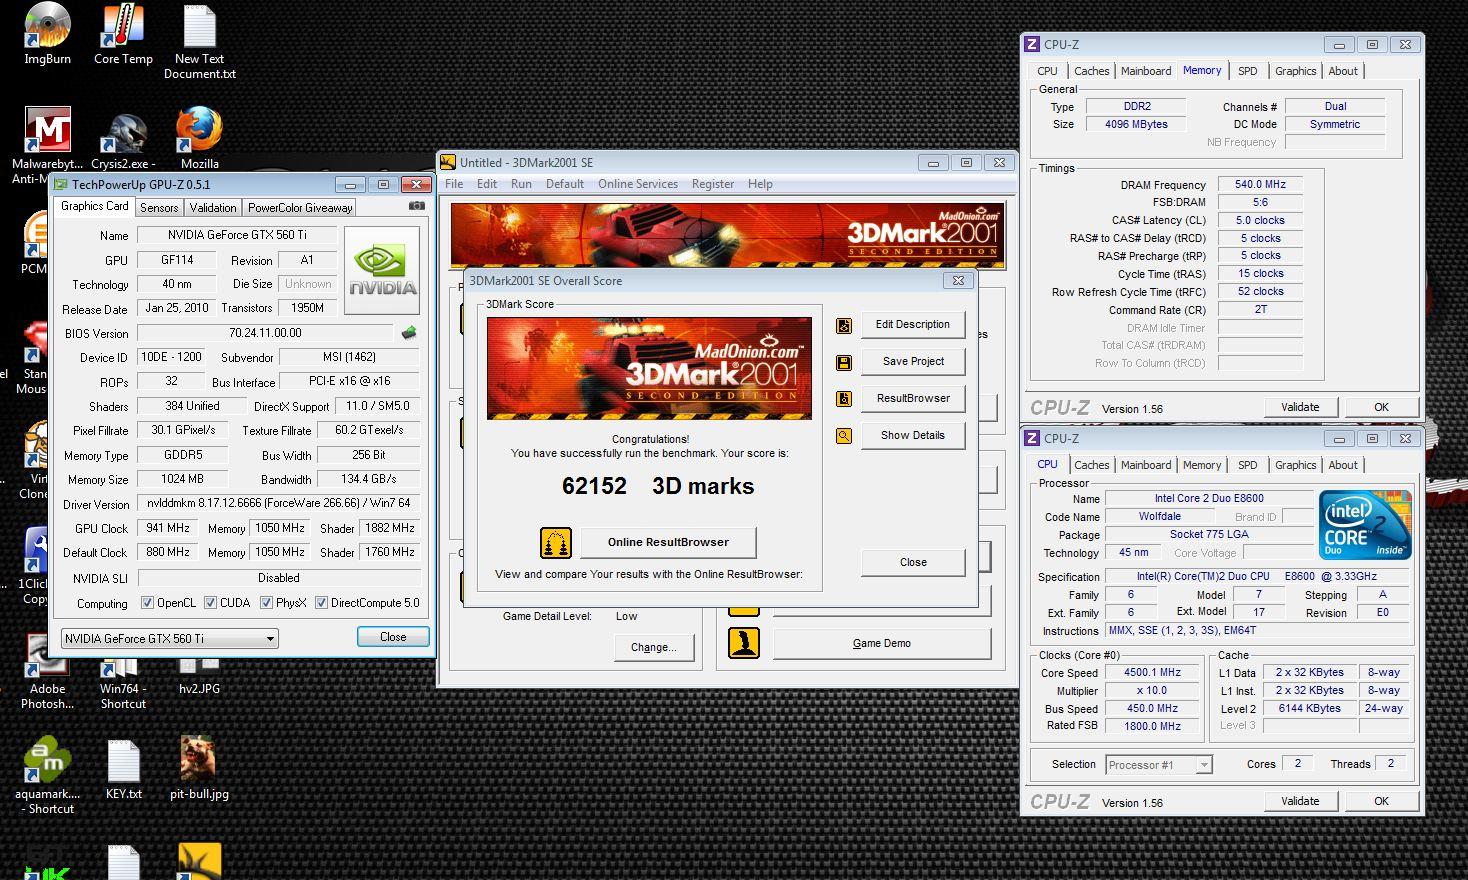Open the NVIDIA GeForce GTX 560 Ti dropdown
The height and width of the screenshot is (880, 1468).
click(170, 639)
